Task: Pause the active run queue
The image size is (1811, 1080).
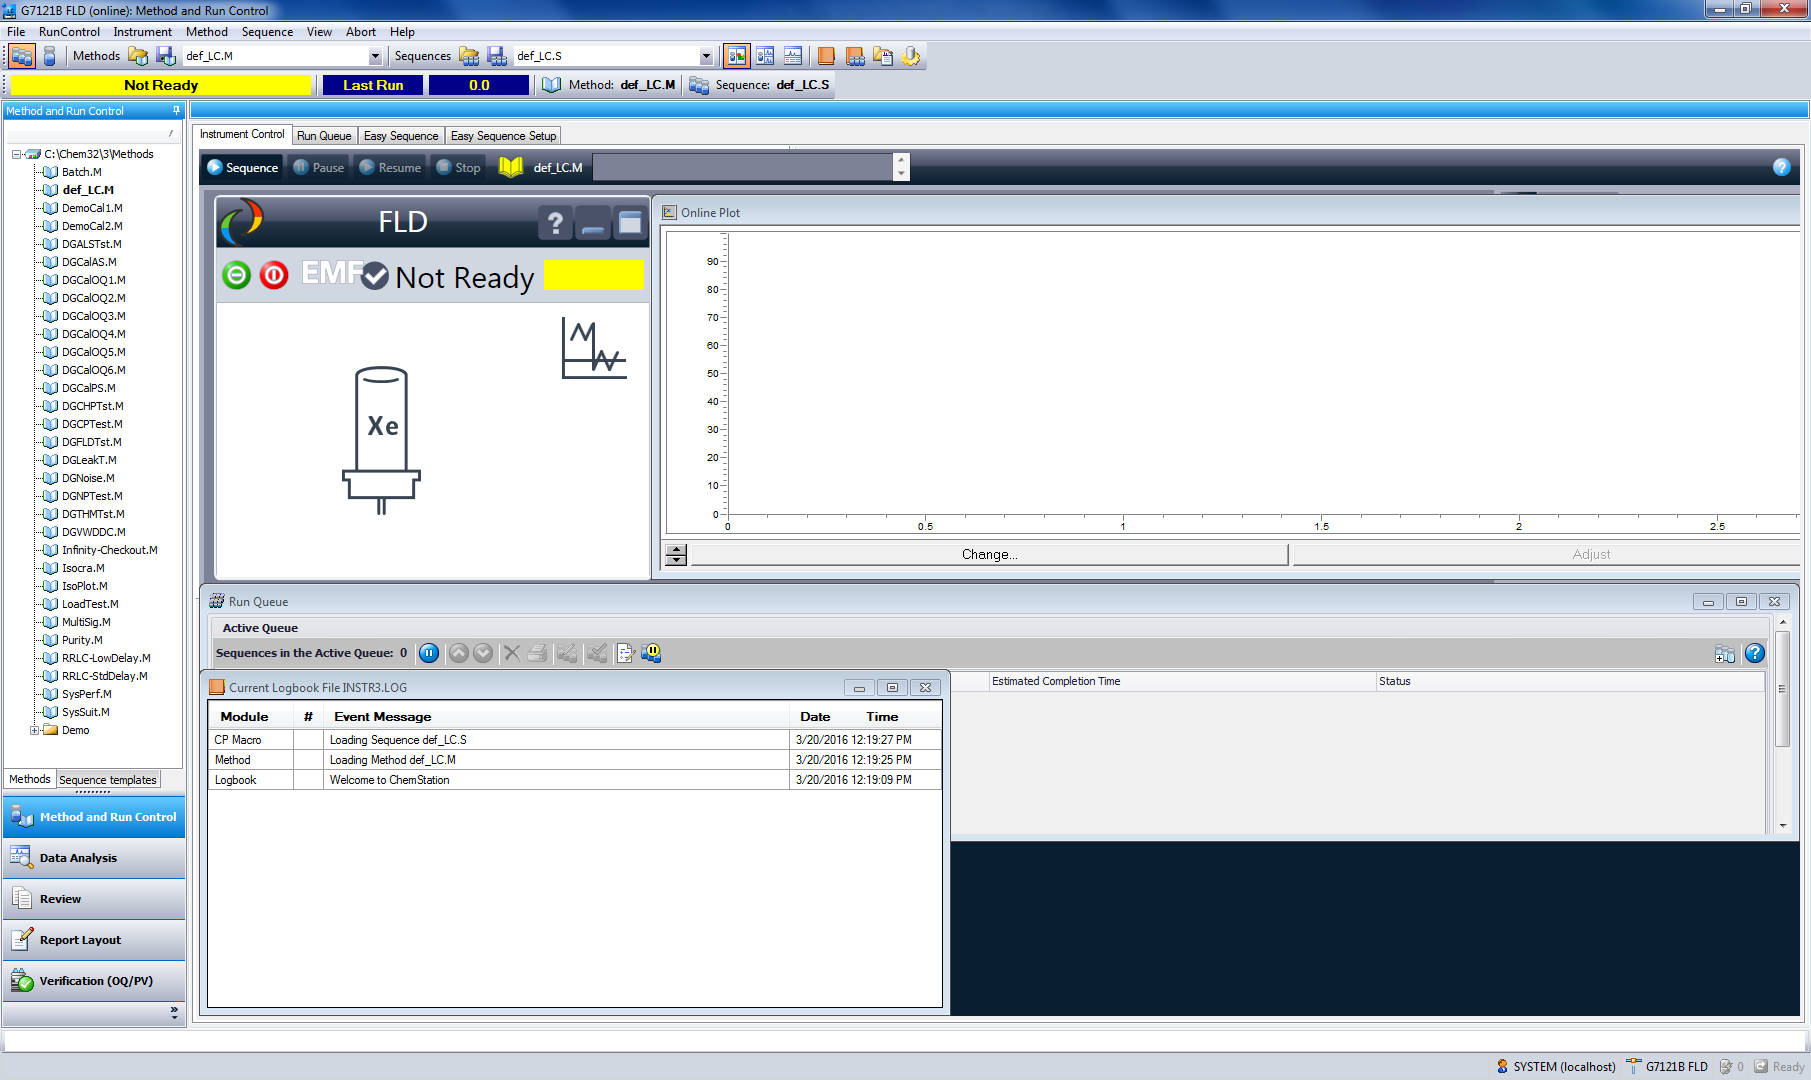Action: click(x=428, y=653)
